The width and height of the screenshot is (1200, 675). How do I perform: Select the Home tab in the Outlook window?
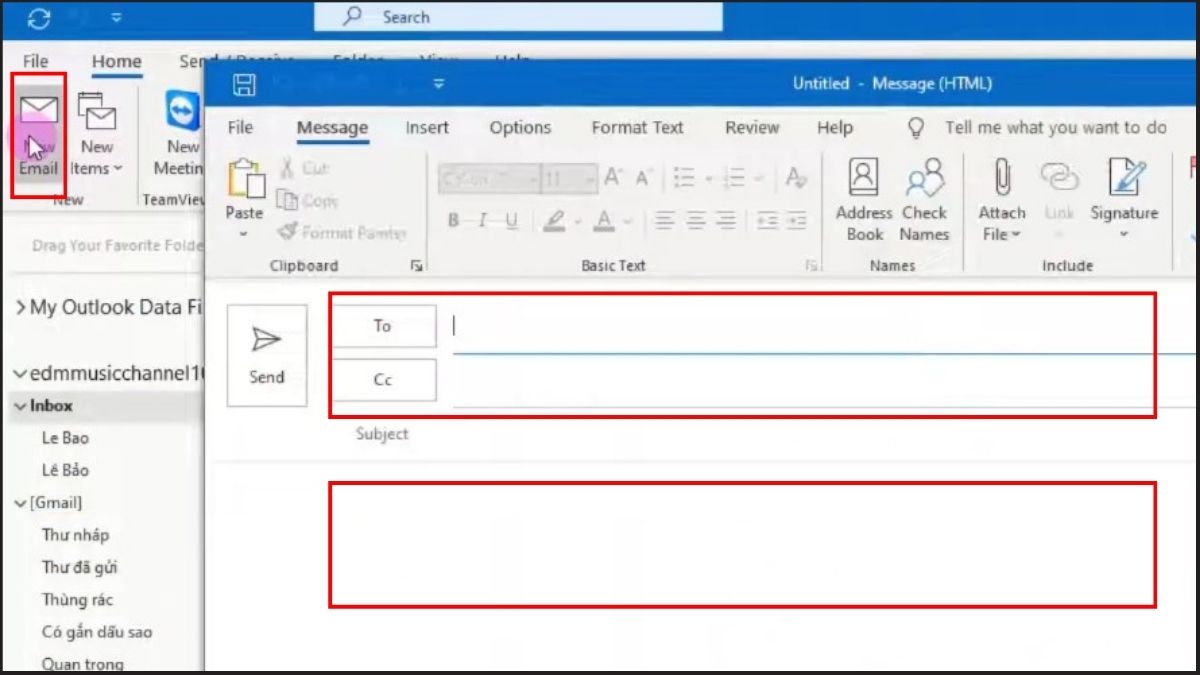(x=117, y=62)
